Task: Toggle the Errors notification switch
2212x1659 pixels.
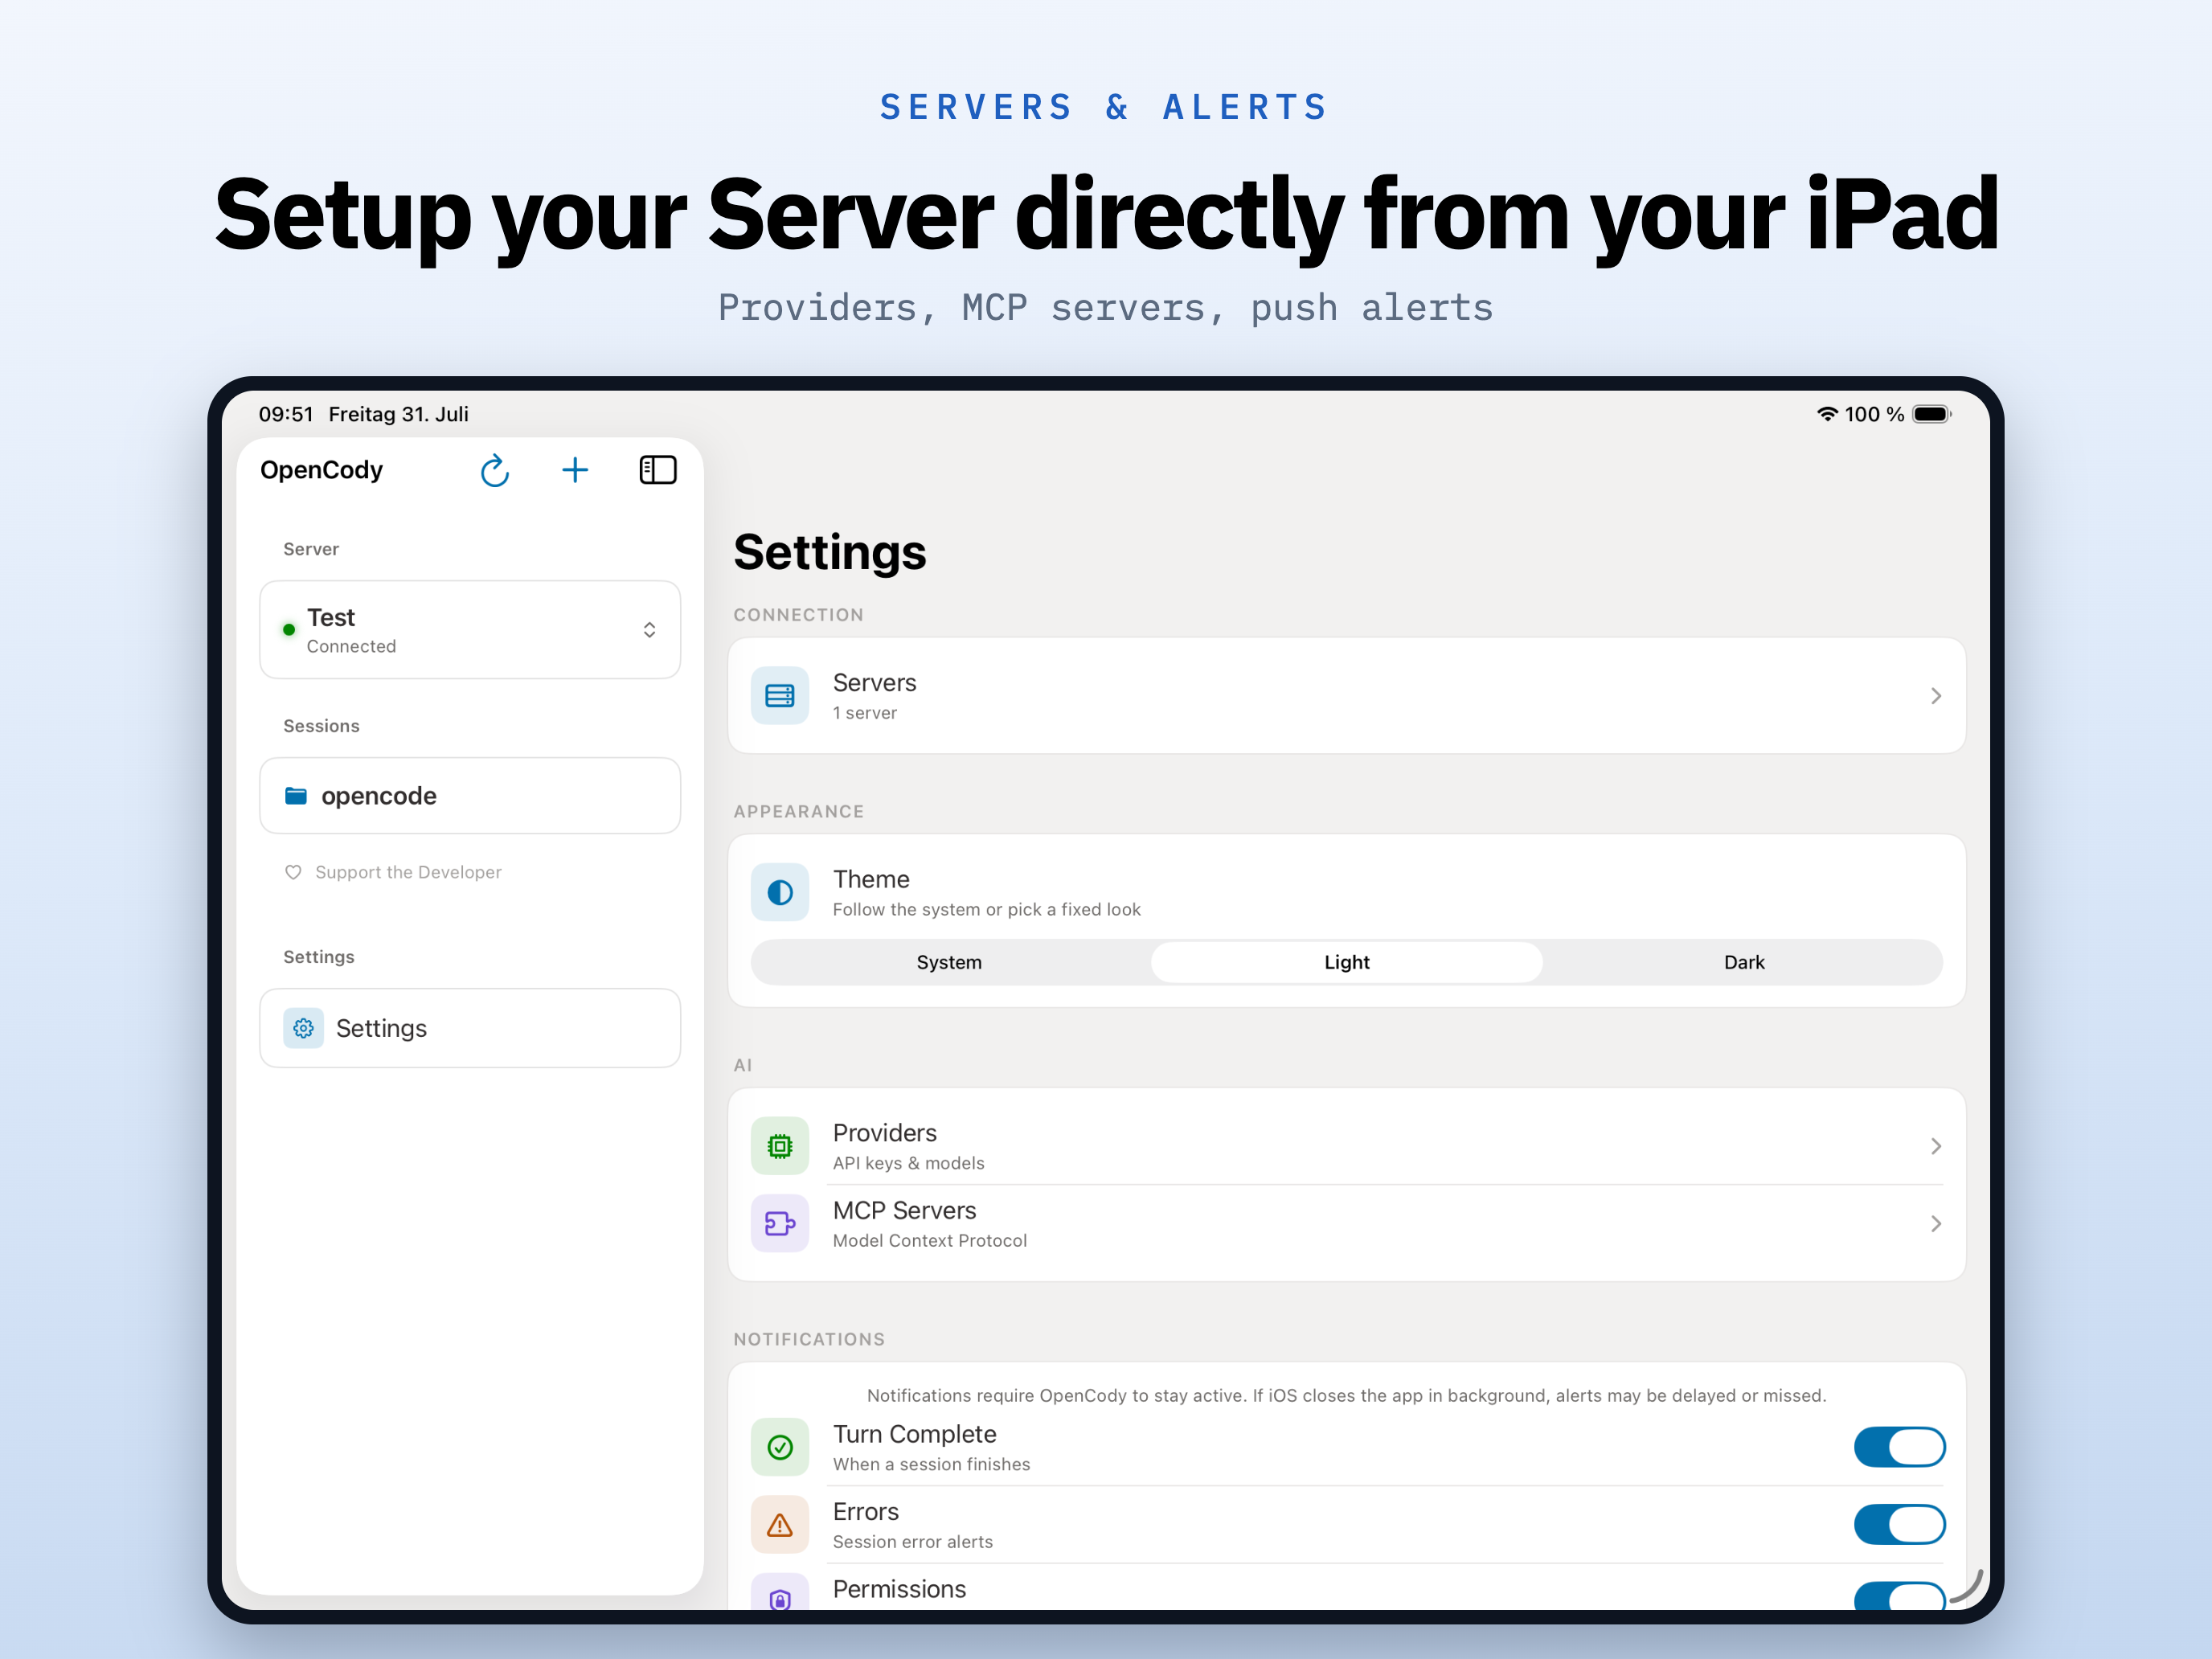Action: tap(1899, 1525)
